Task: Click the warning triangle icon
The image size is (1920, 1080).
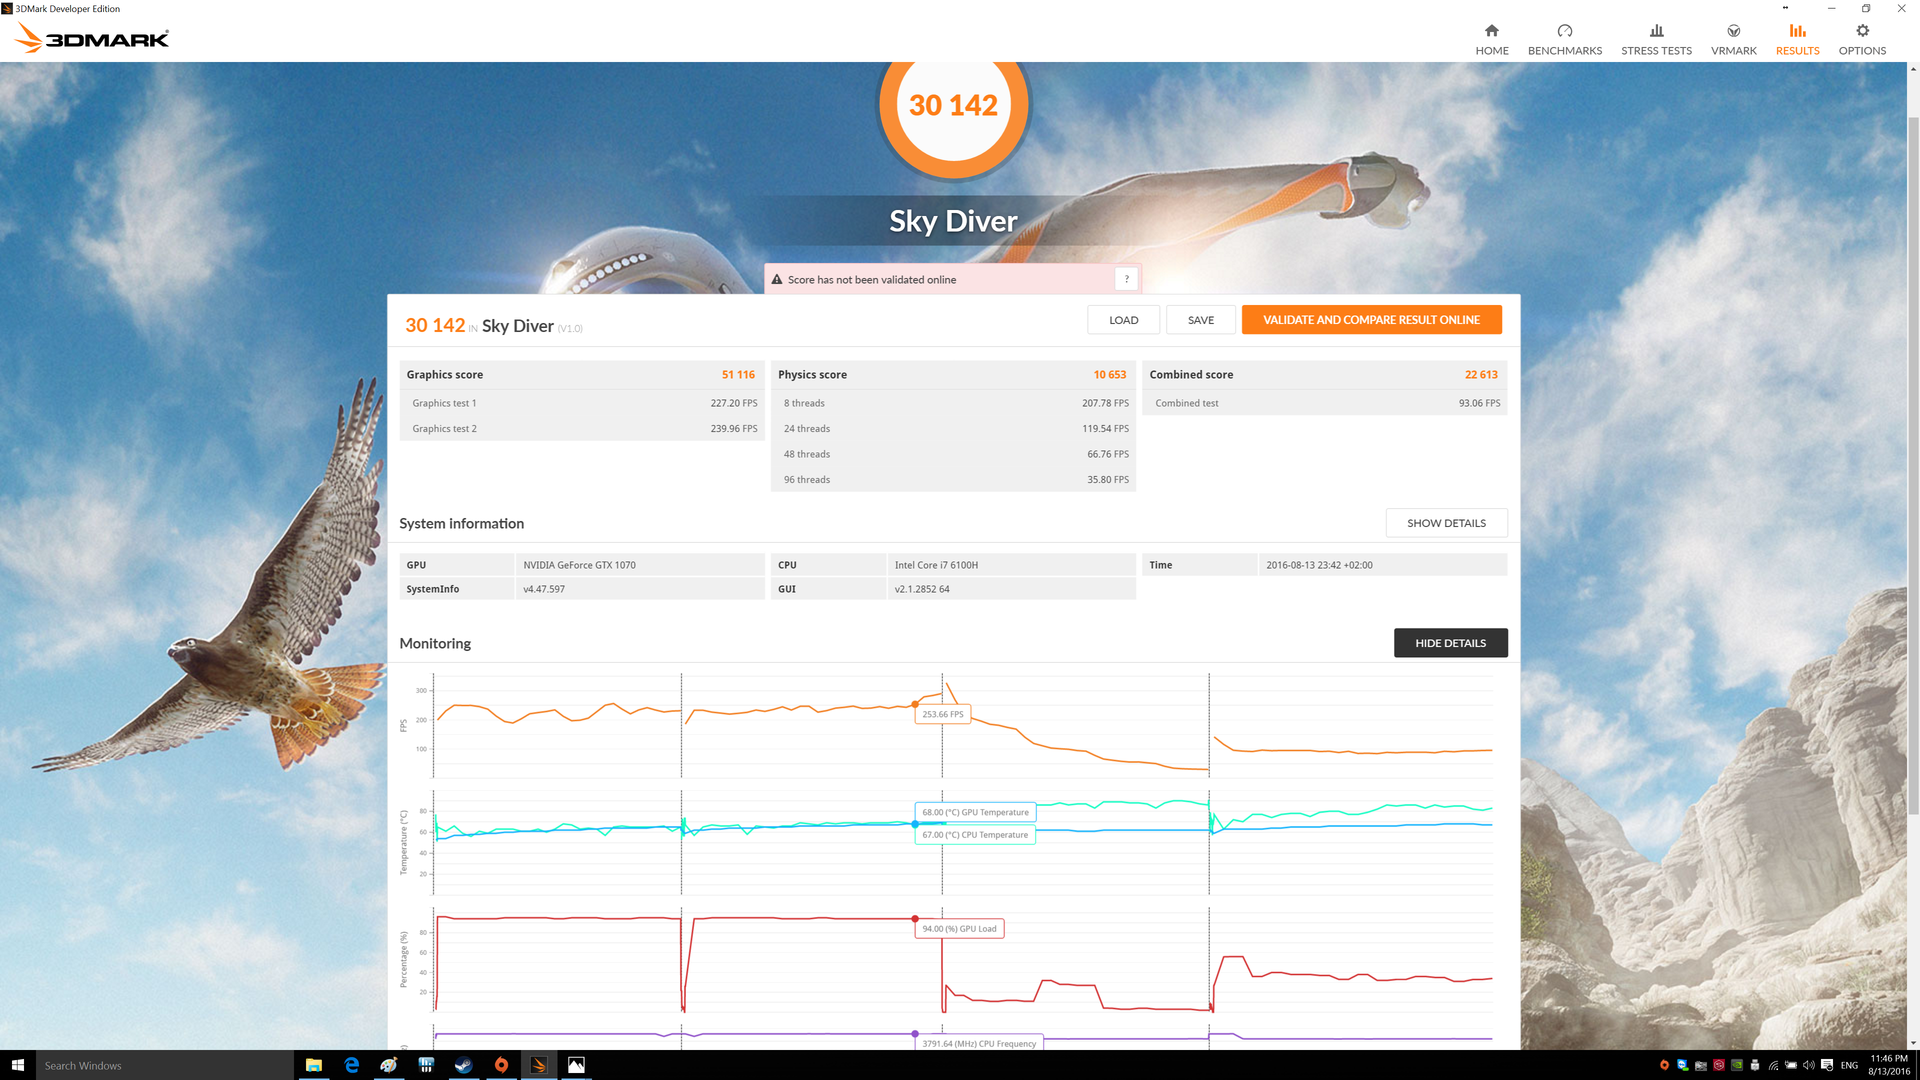Action: coord(777,280)
